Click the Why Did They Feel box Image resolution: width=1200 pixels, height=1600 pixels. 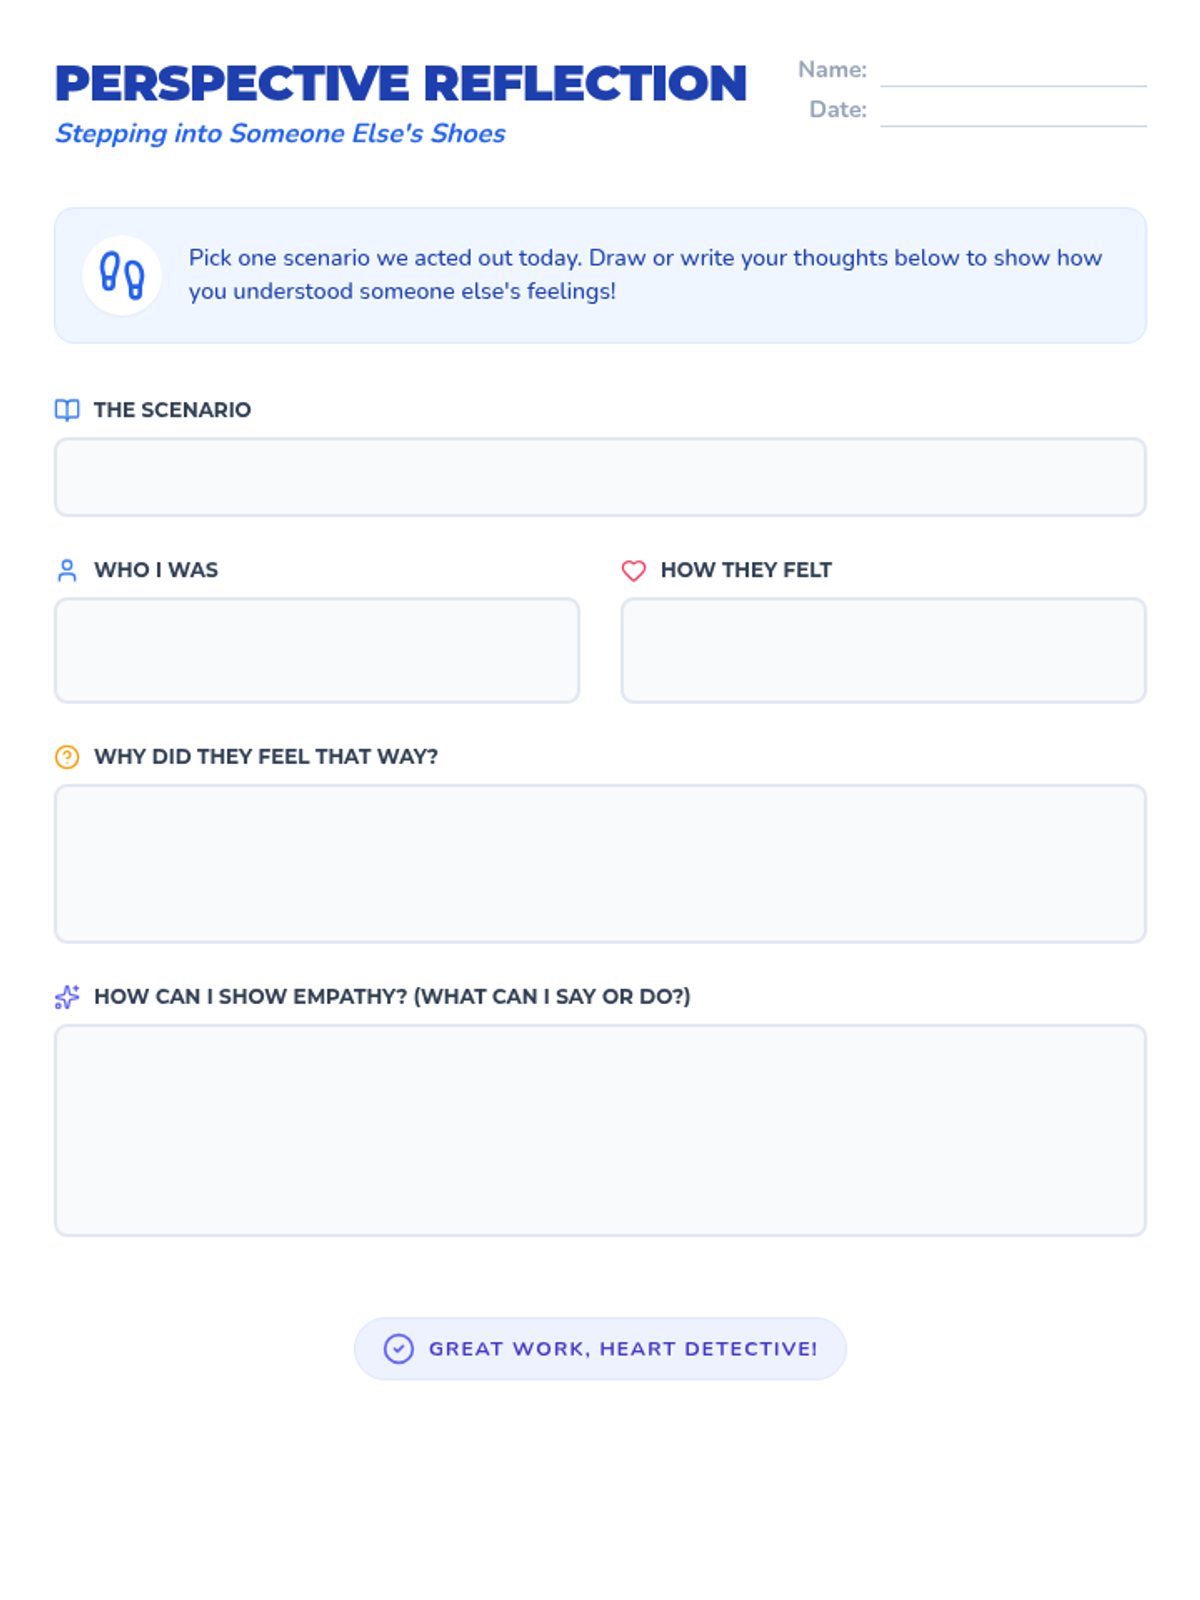pyautogui.click(x=600, y=863)
